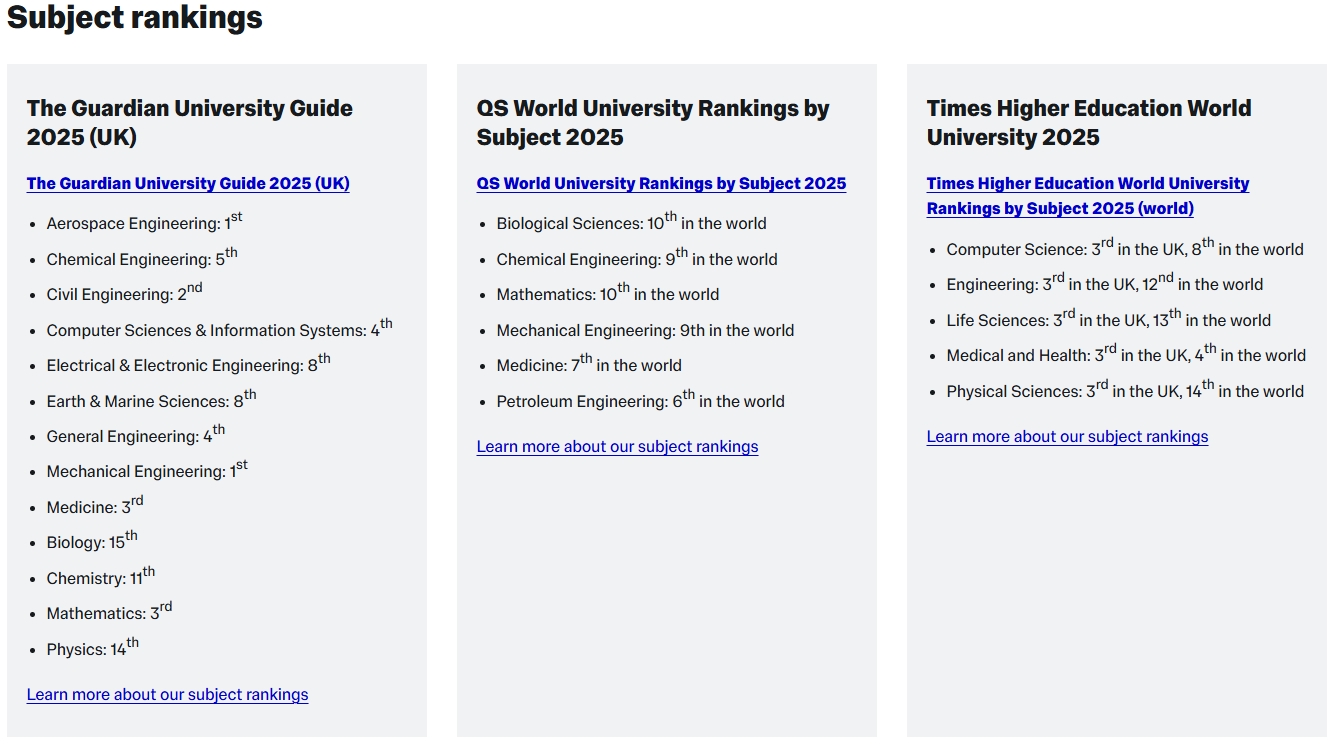The width and height of the screenshot is (1333, 744).
Task: Select the Physics: 14th list item
Action: point(92,648)
